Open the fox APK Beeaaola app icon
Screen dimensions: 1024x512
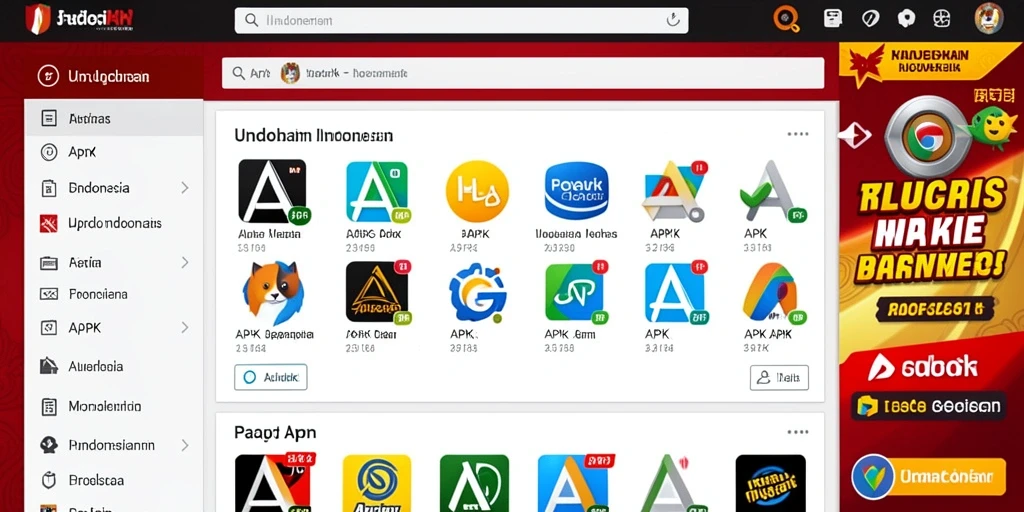point(272,293)
